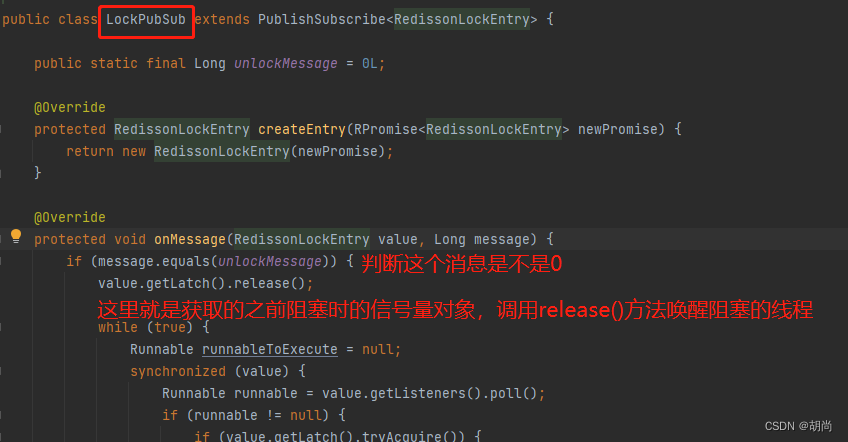The height and width of the screenshot is (442, 848).
Task: Click the underlined runnableToExecute variable
Action: [269, 349]
